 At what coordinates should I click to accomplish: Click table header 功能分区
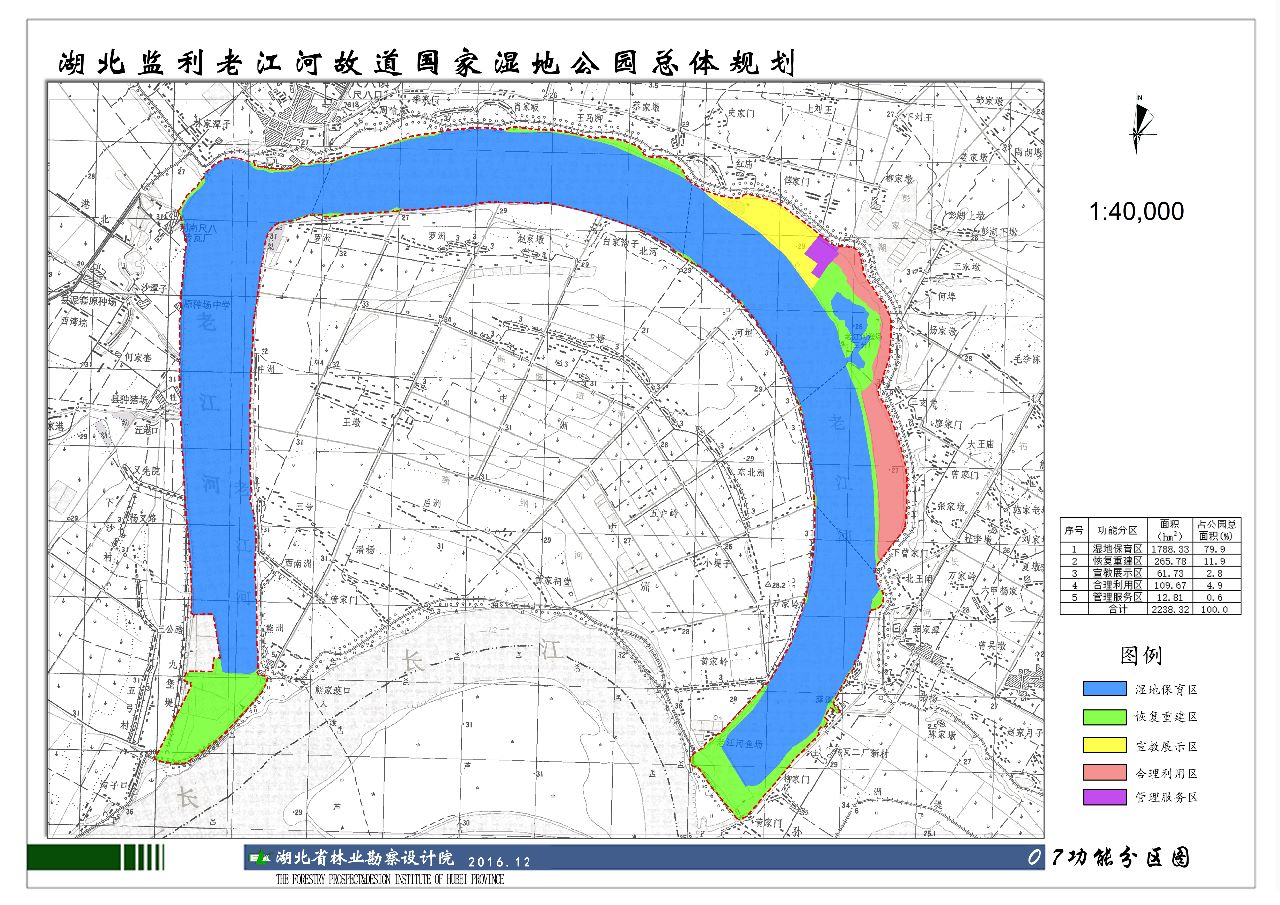point(1117,530)
